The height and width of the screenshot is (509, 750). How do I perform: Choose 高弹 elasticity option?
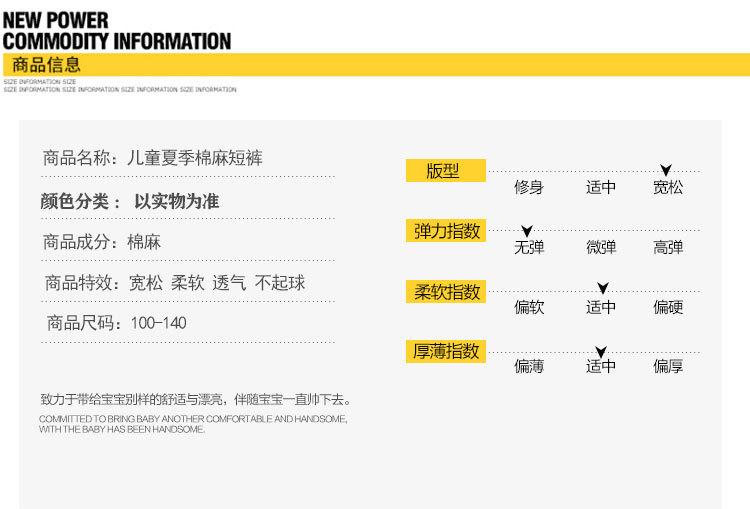[668, 247]
